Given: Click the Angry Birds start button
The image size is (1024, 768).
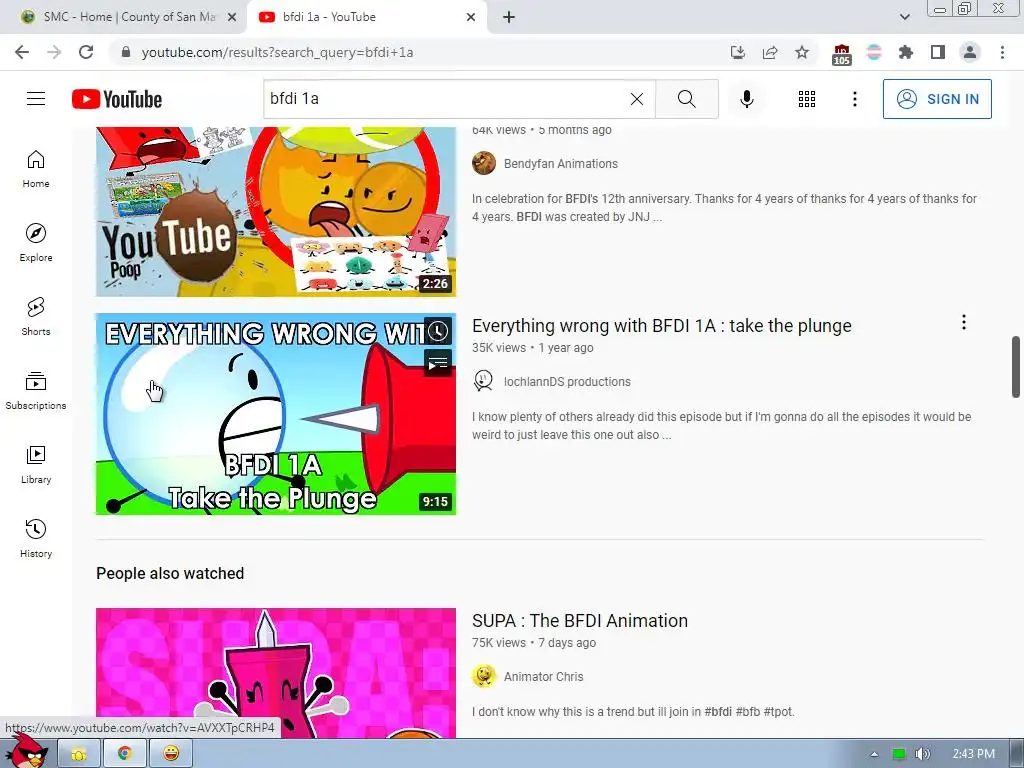Looking at the screenshot, I should coord(26,751).
